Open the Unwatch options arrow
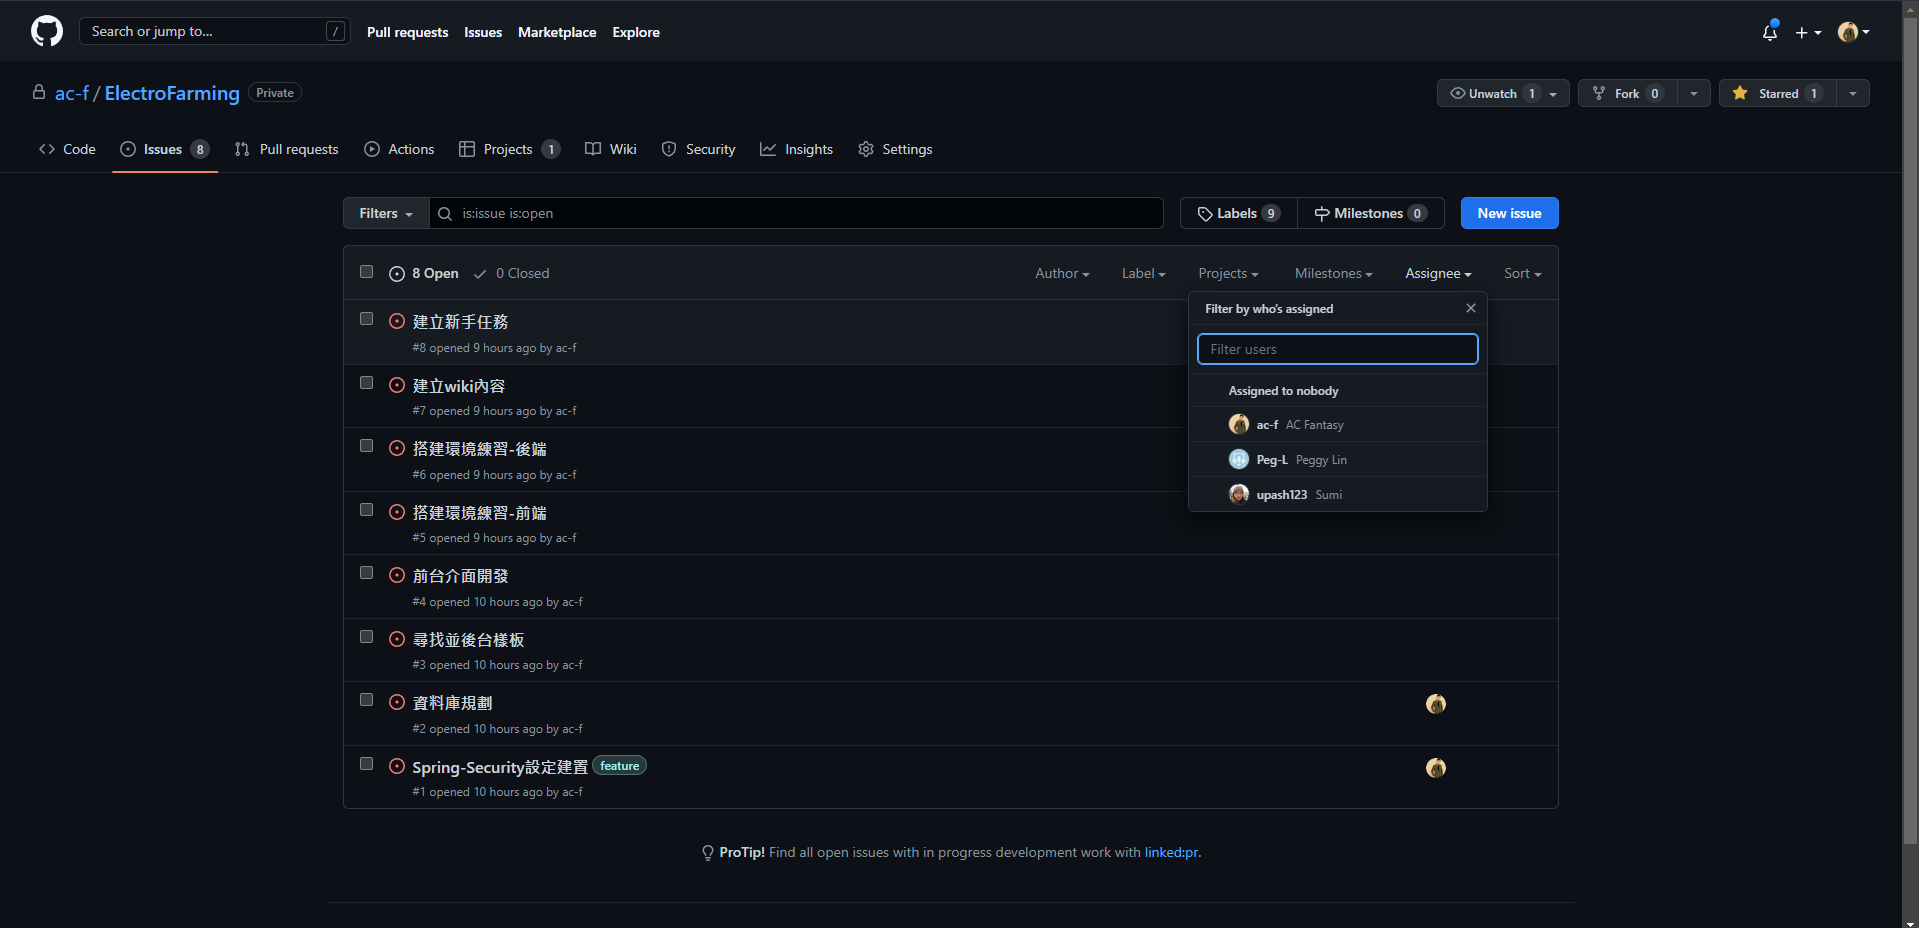The image size is (1919, 928). [x=1553, y=93]
